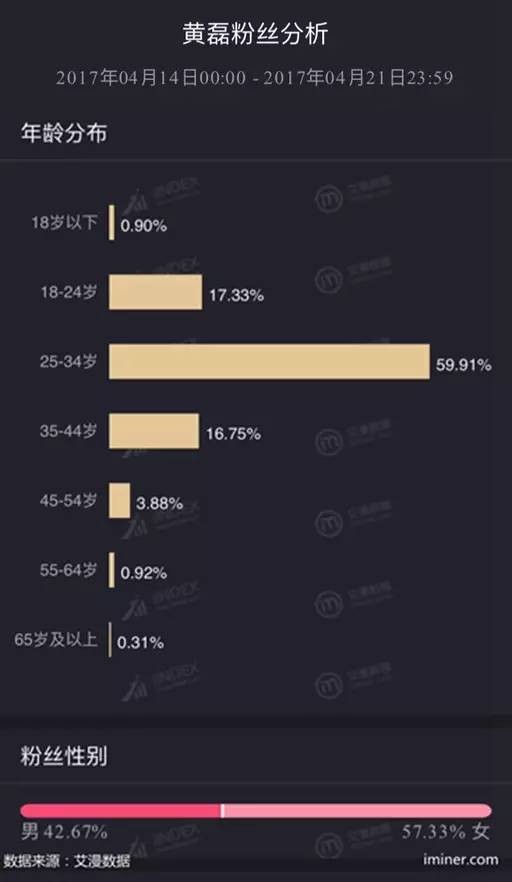Click the 数据来源：艾漫数据 source text
512x882 pixels.
point(67,861)
